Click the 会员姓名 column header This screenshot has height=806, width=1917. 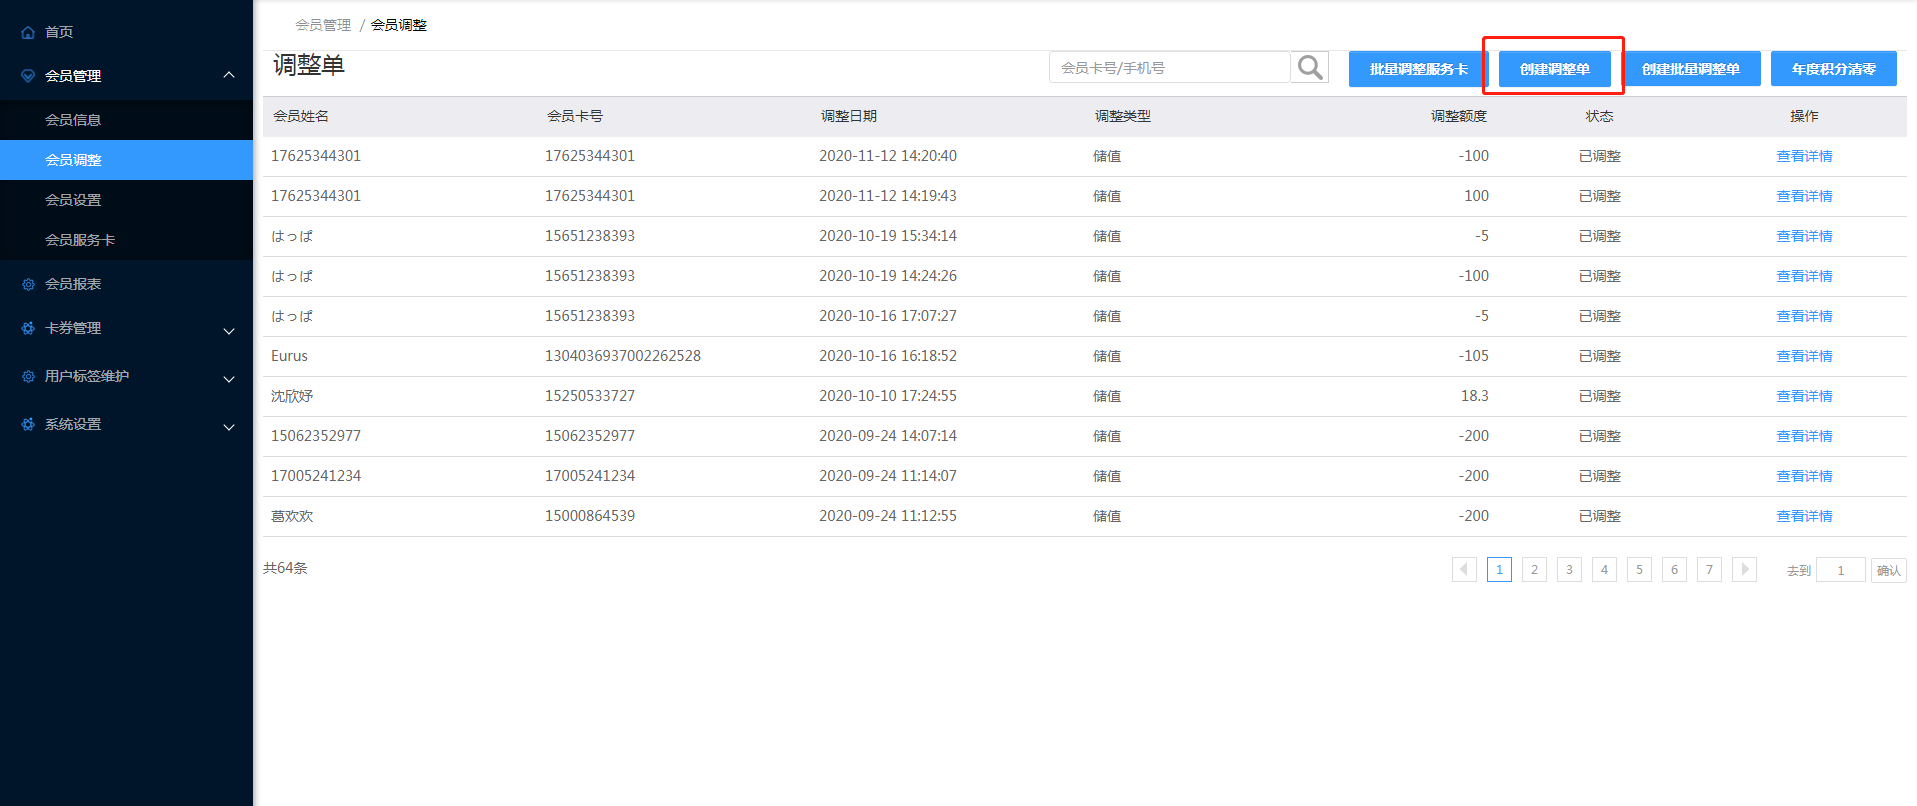coord(301,116)
